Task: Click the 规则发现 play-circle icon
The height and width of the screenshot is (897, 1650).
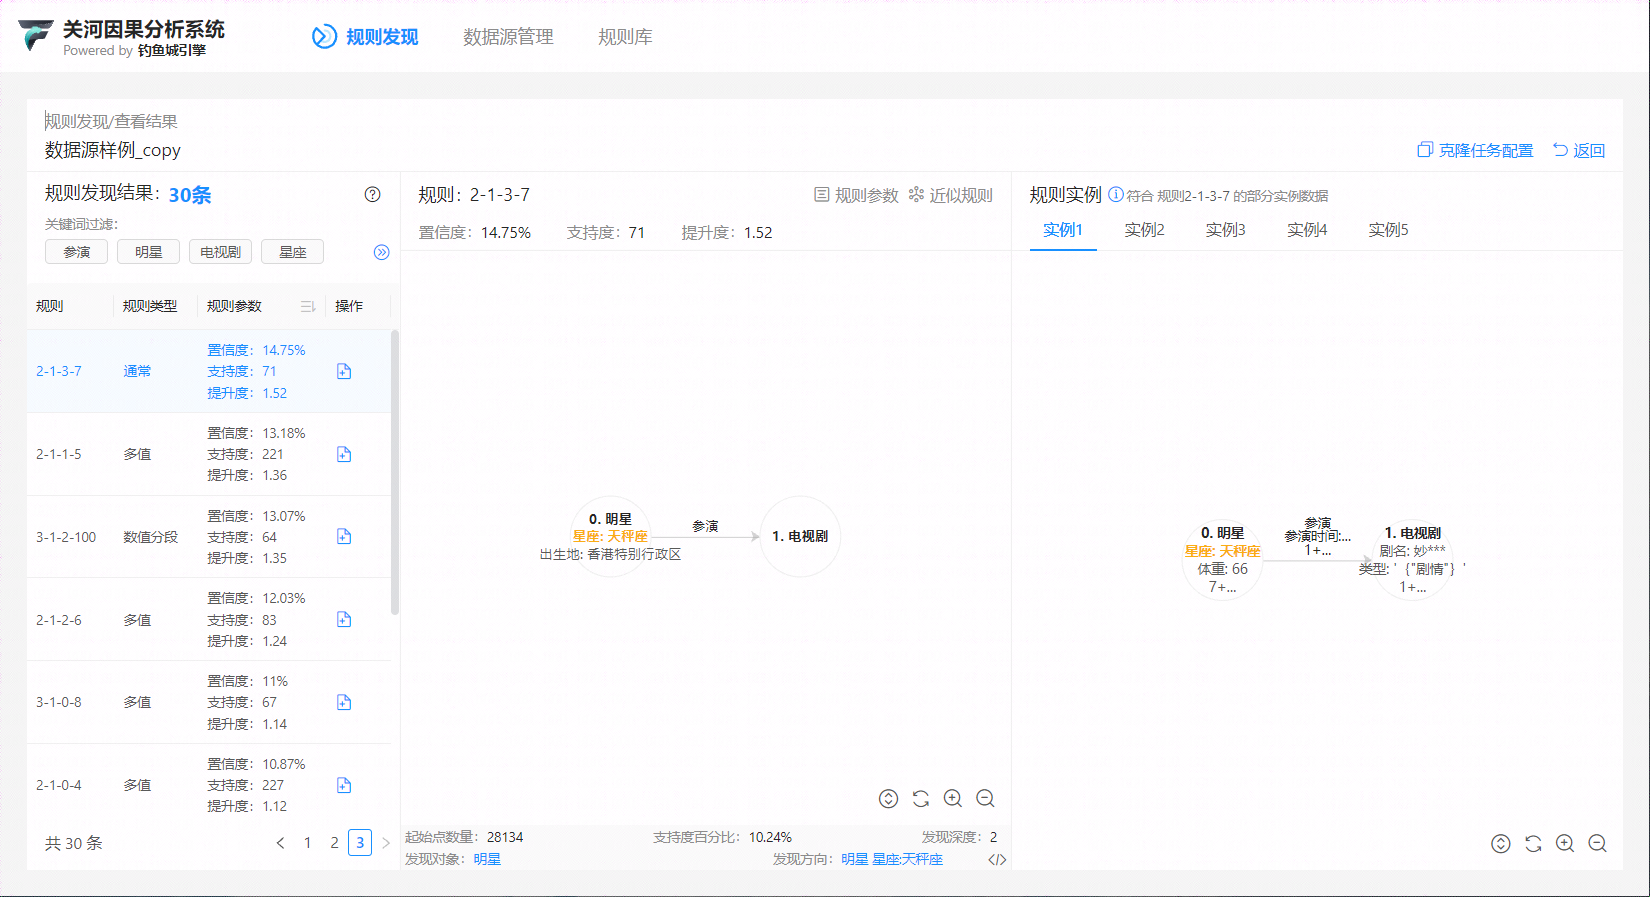Action: [x=324, y=37]
